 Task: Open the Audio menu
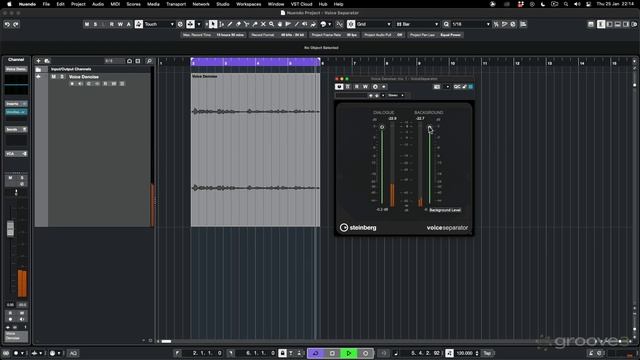[x=98, y=4]
